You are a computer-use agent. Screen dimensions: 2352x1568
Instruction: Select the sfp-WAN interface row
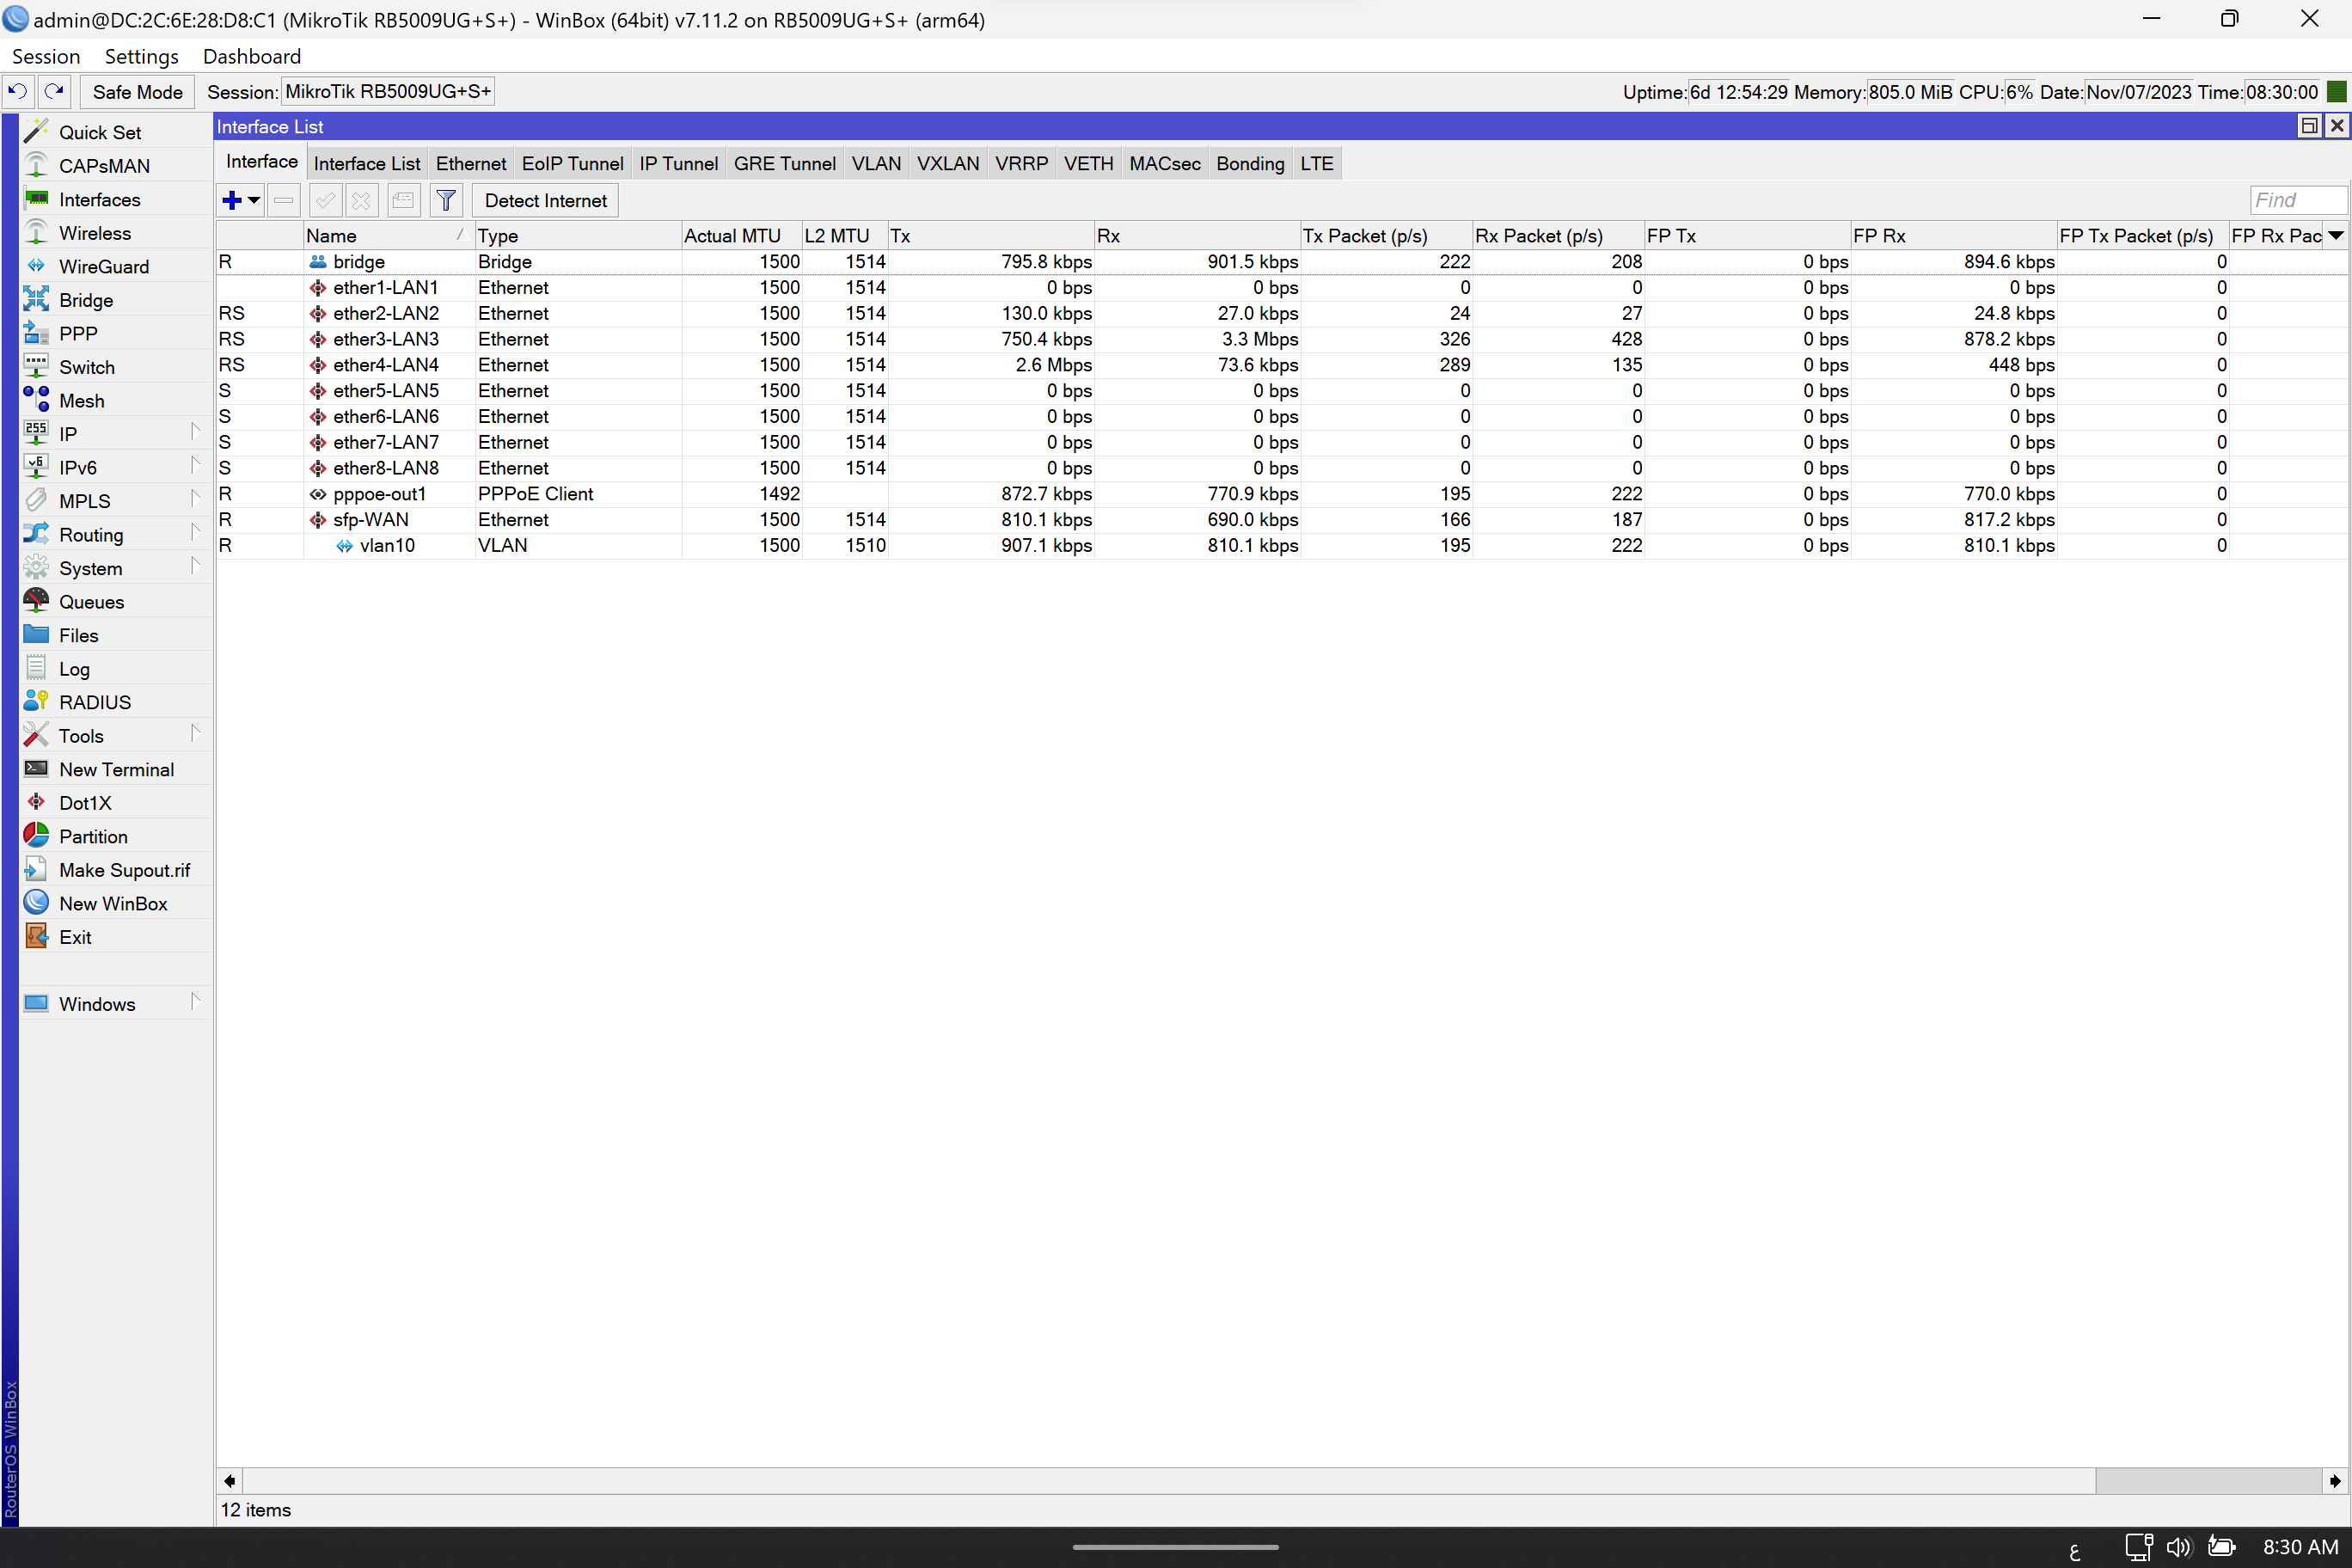click(x=1280, y=520)
